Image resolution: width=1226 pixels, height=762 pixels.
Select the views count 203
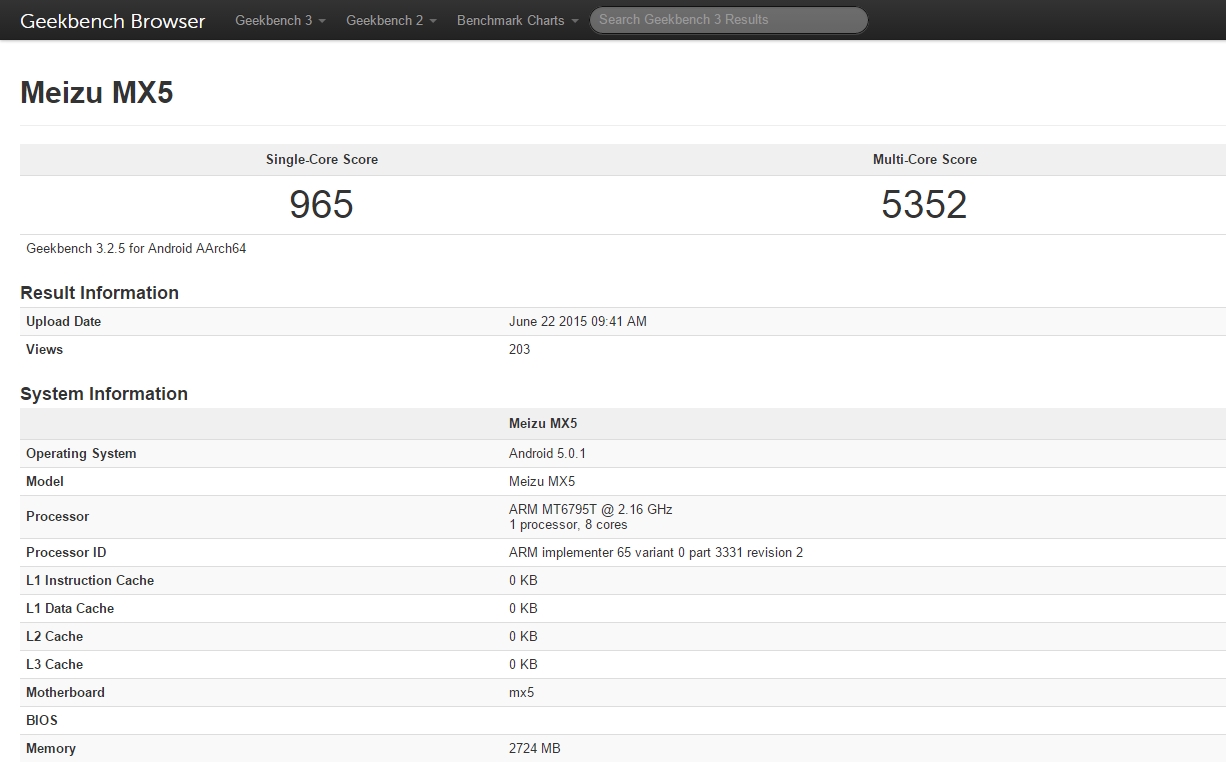(520, 349)
